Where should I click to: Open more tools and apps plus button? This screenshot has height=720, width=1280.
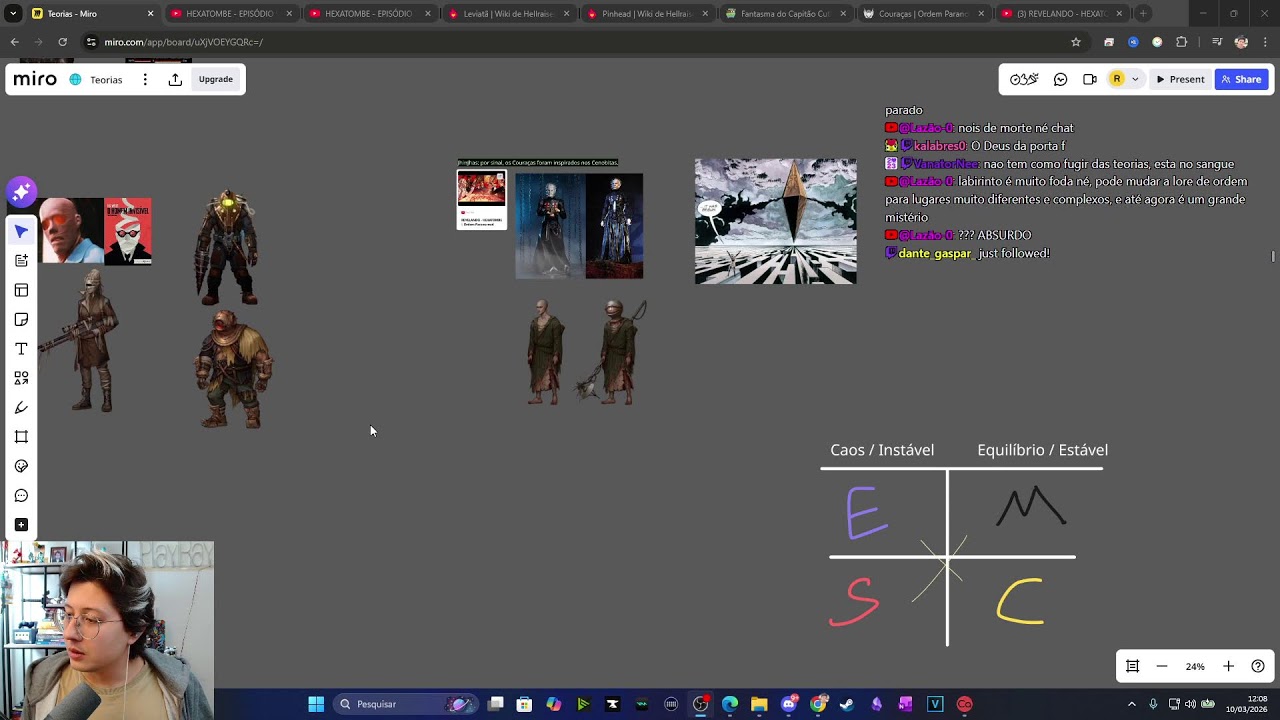pos(21,525)
